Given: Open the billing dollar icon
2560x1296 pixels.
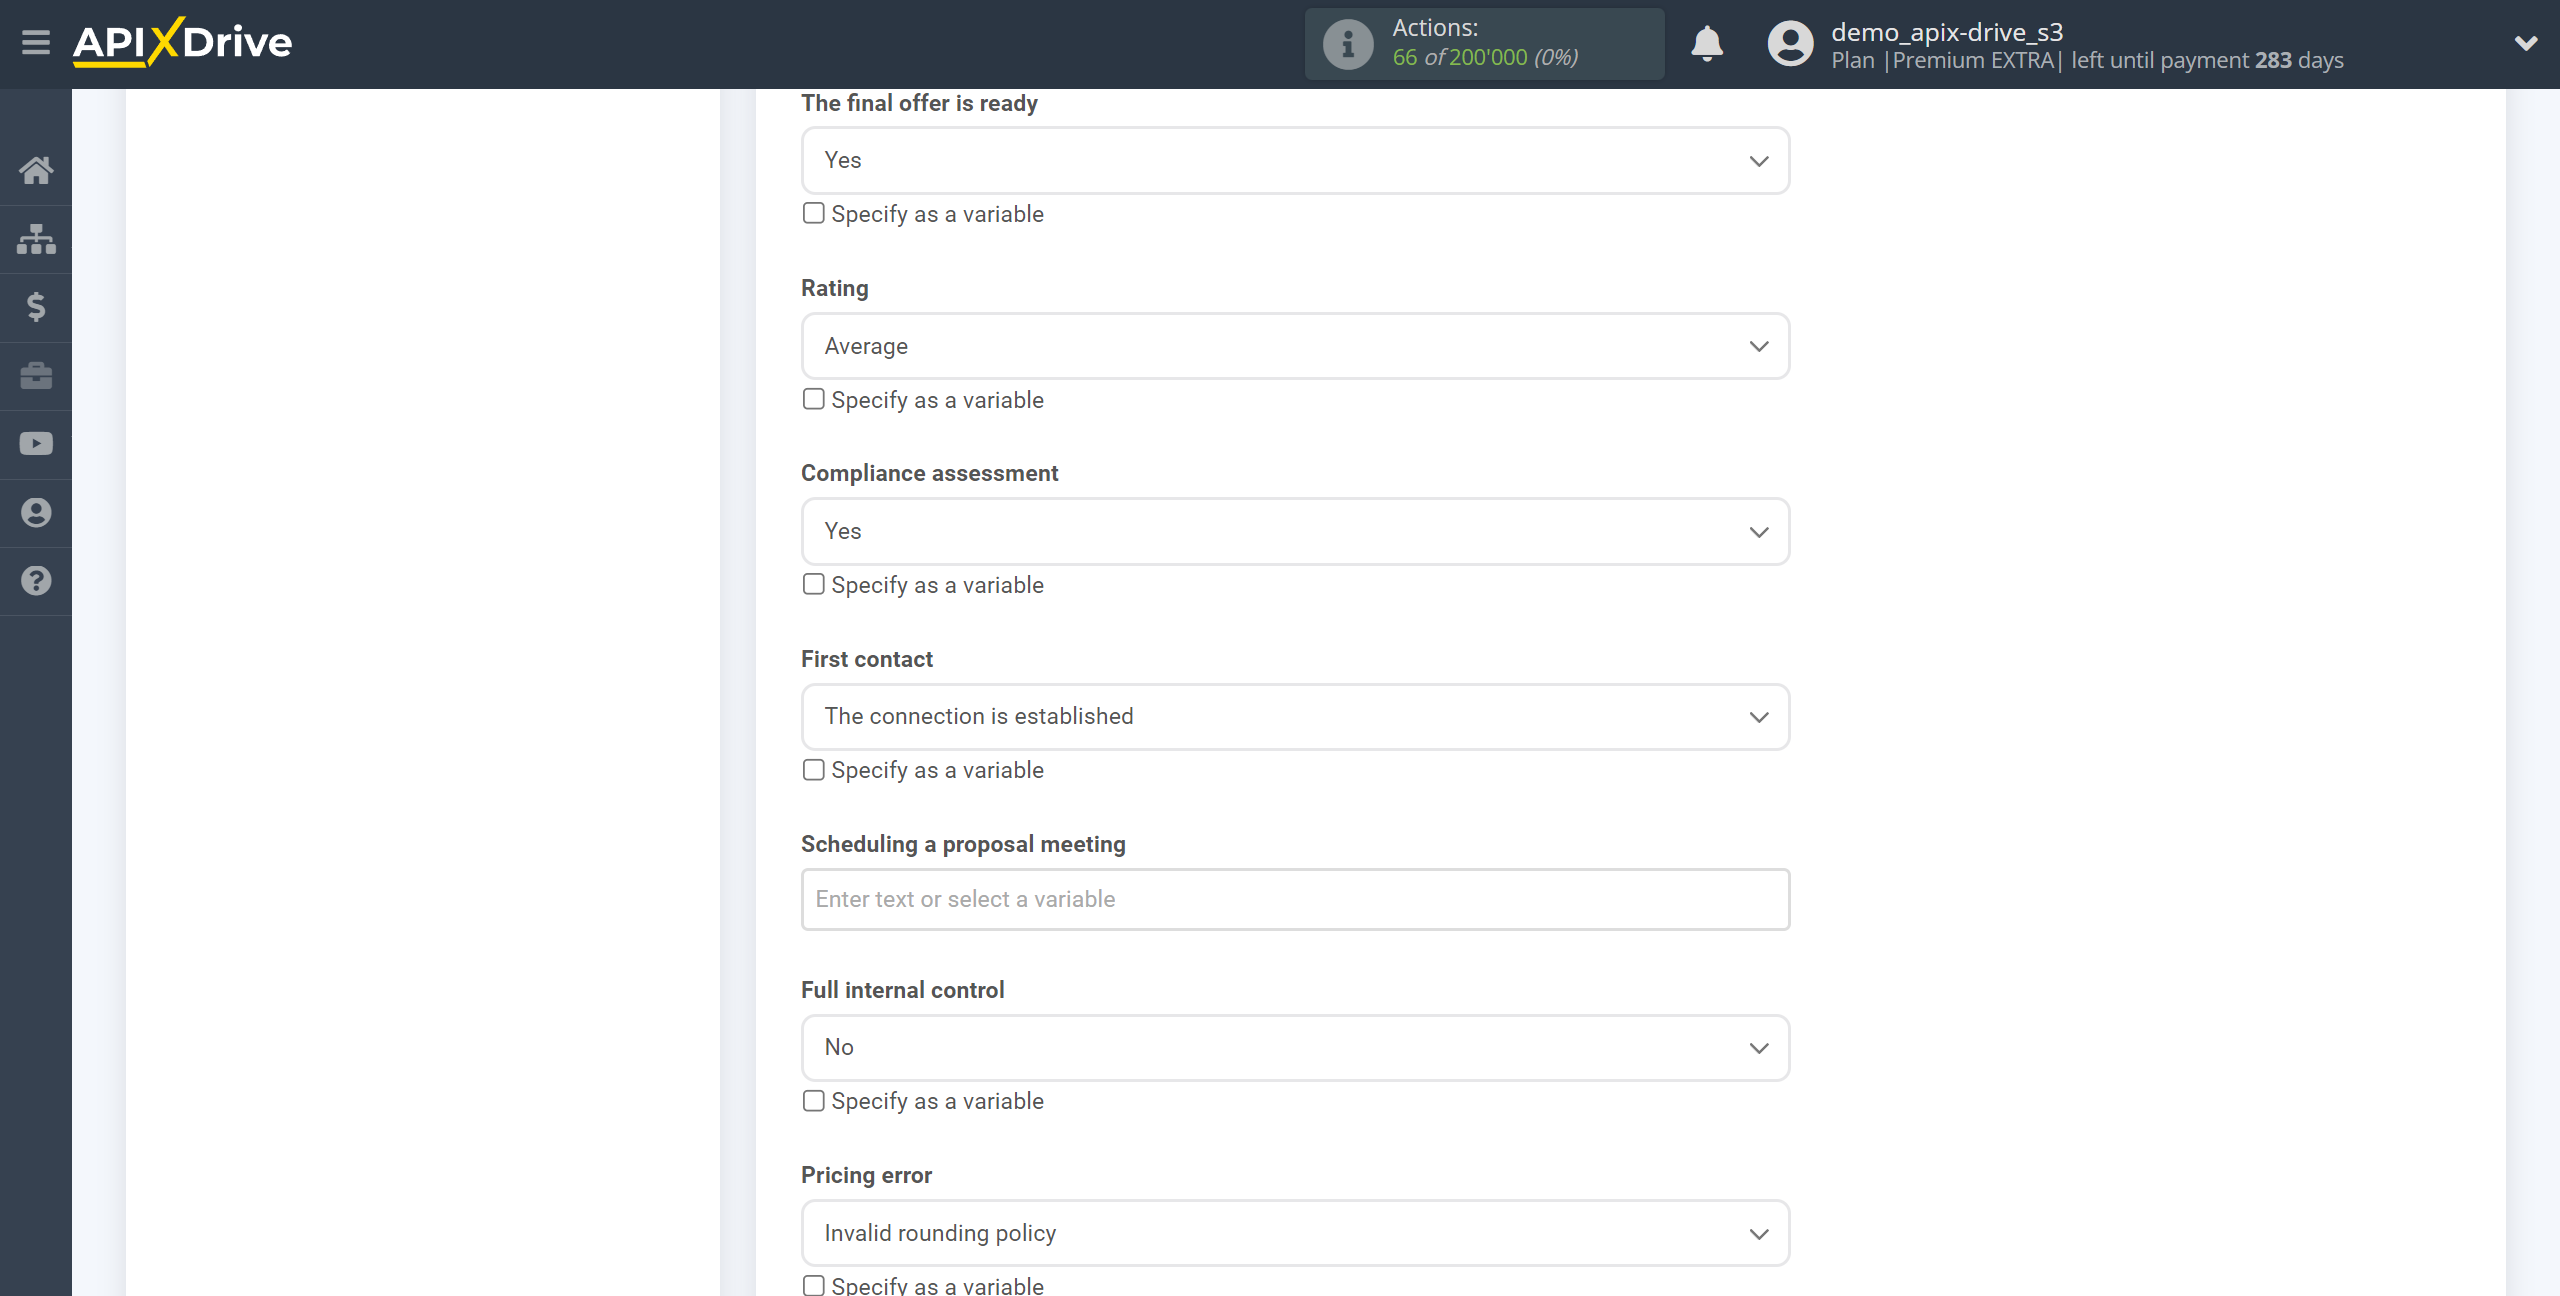Looking at the screenshot, I should pos(36,307).
